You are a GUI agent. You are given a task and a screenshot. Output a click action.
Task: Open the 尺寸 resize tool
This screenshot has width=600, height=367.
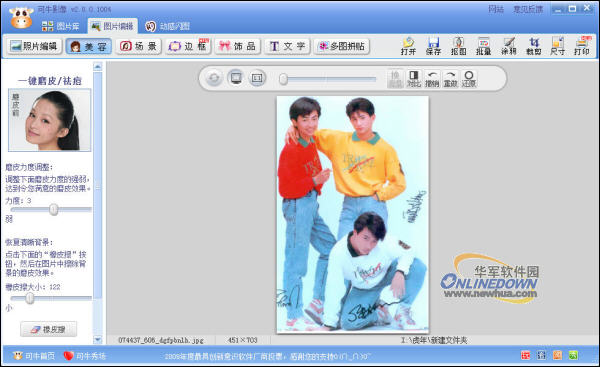point(558,46)
